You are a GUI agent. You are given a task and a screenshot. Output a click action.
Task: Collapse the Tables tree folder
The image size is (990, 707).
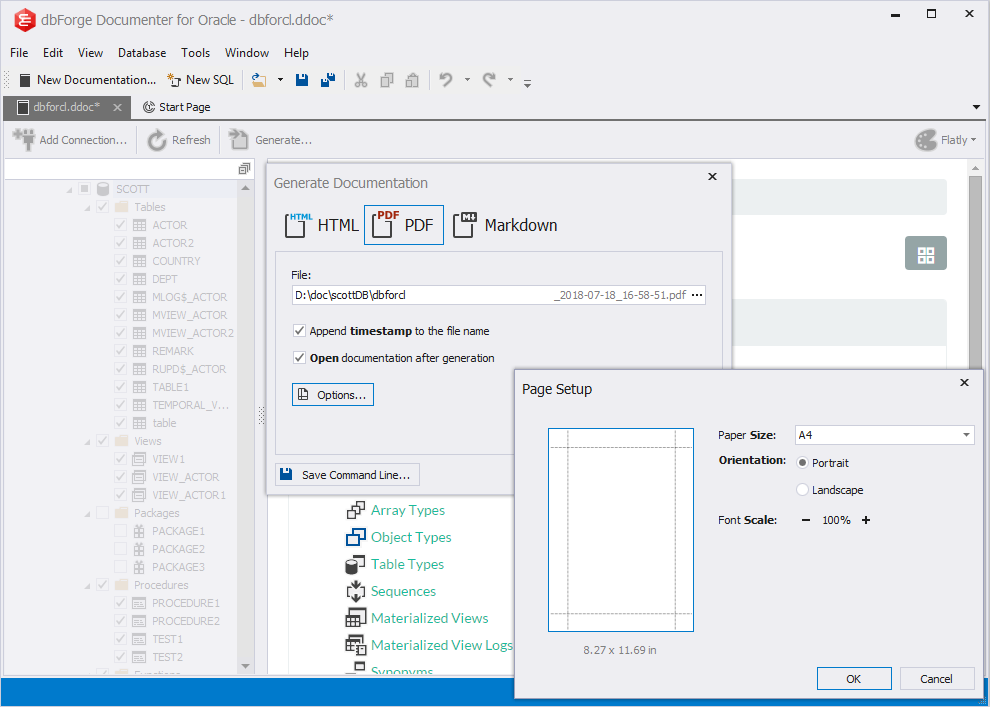pos(88,208)
